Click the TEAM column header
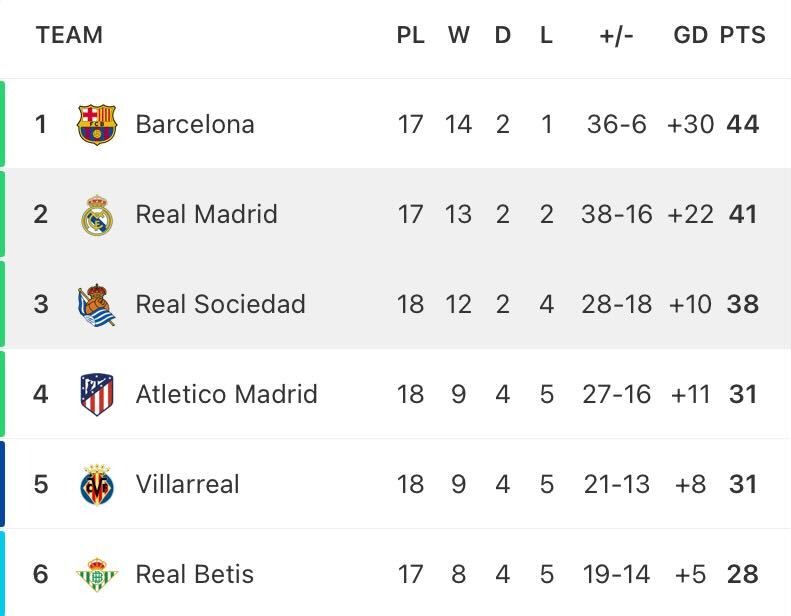Screen dimensions: 791x616 click(x=70, y=35)
